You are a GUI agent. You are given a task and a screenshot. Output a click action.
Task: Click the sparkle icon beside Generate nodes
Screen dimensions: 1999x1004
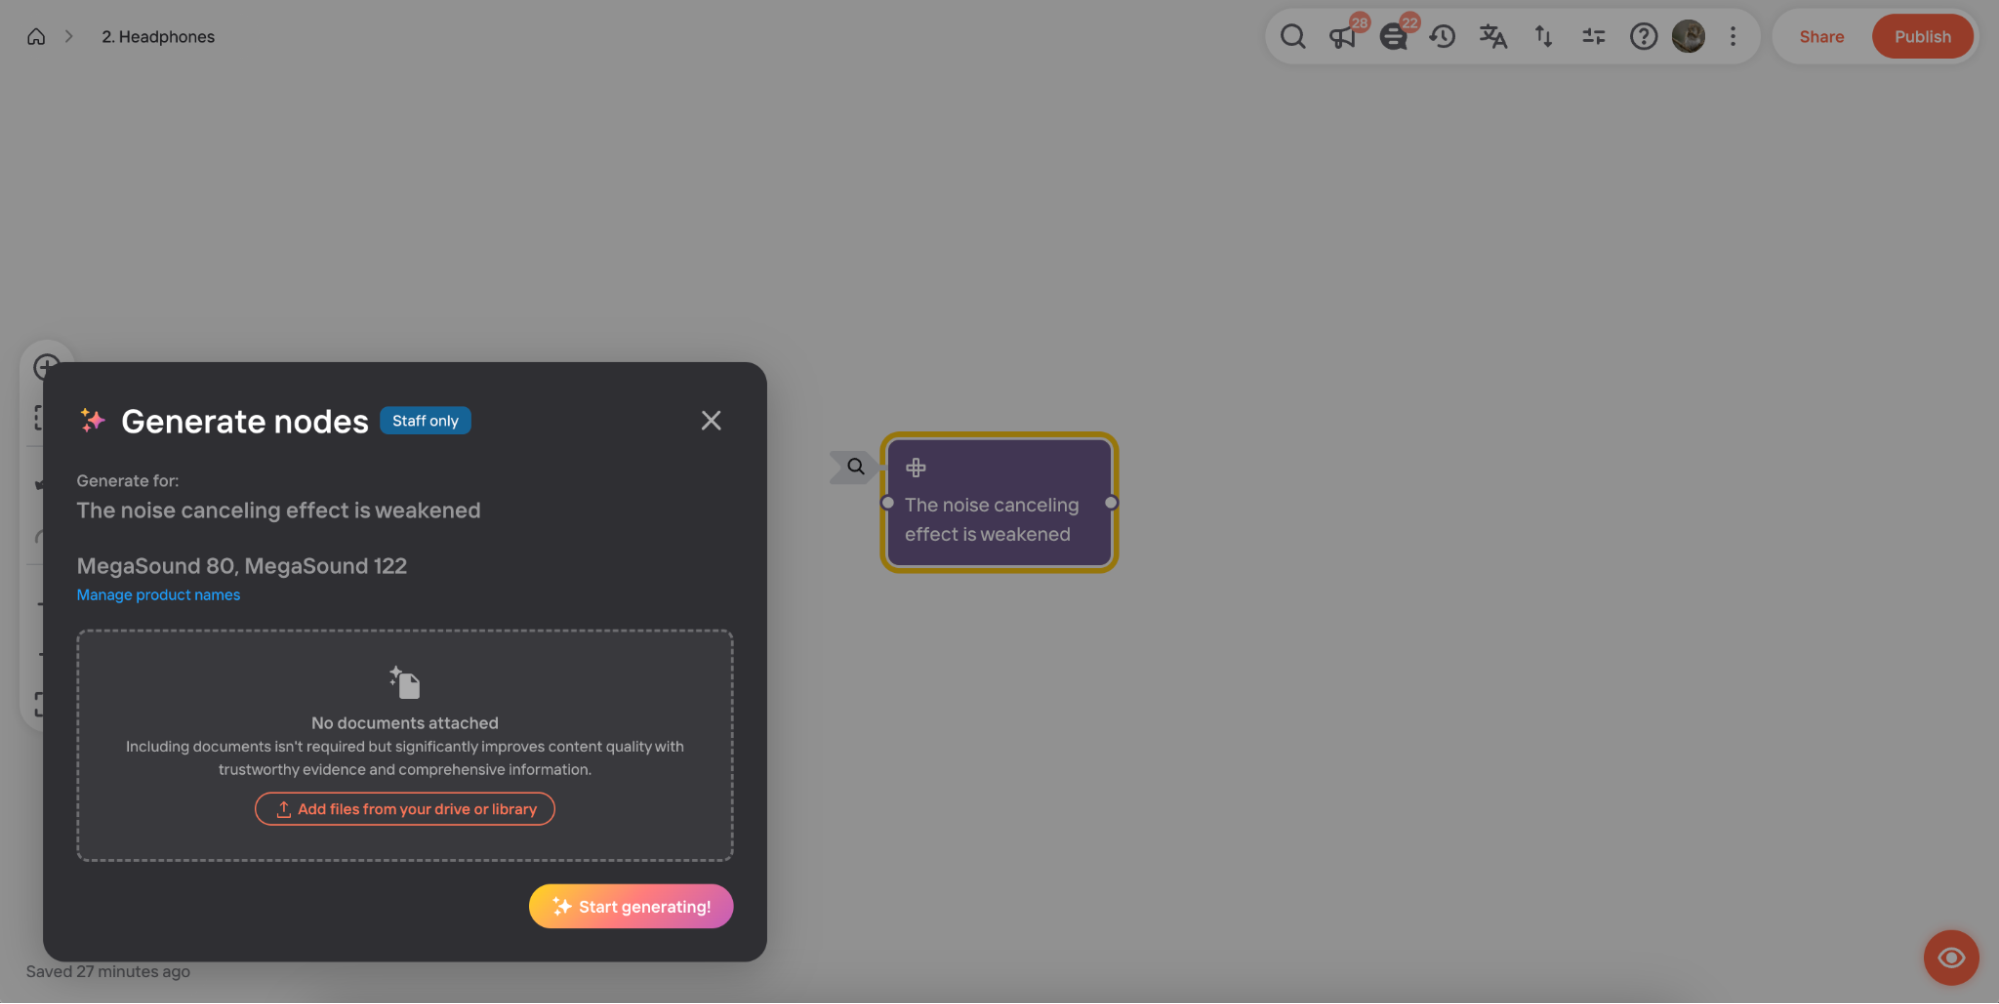pyautogui.click(x=93, y=421)
